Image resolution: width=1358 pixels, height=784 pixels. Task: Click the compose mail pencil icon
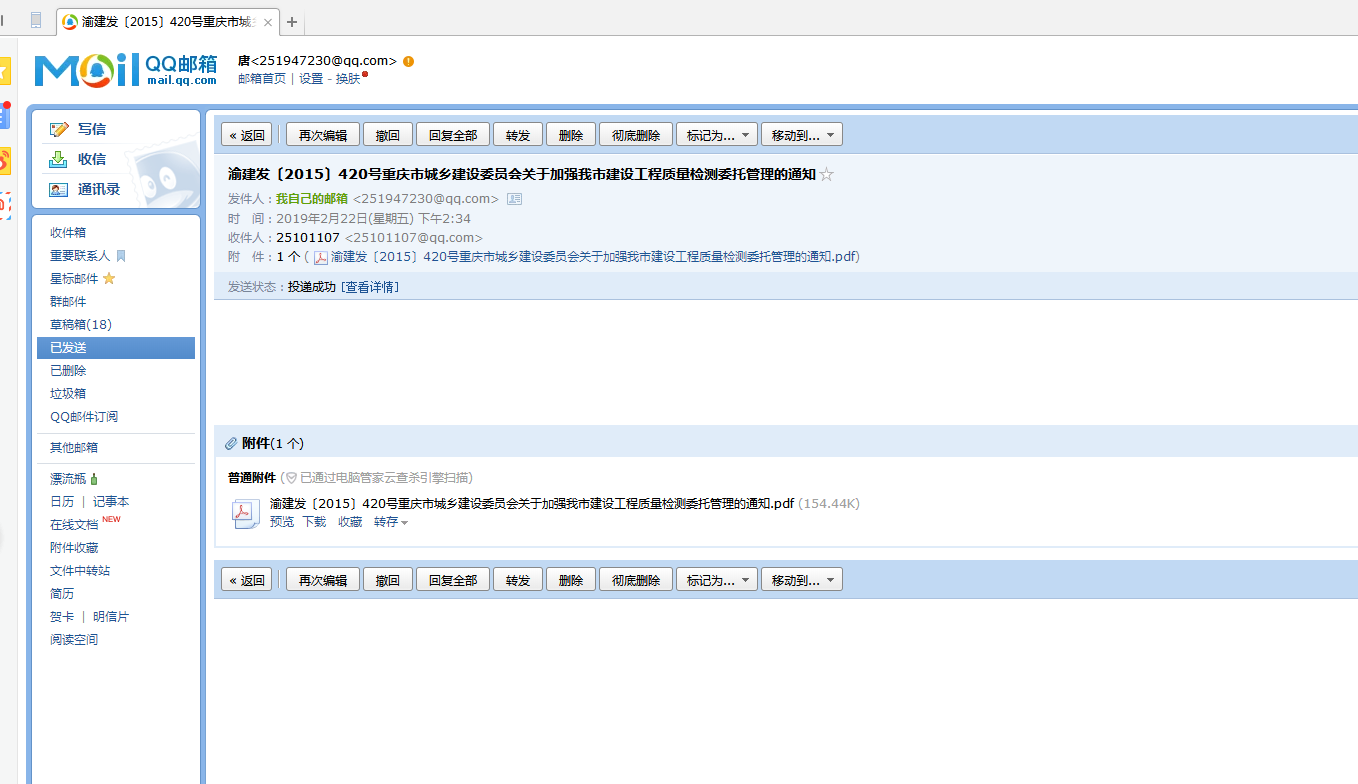[x=59, y=129]
